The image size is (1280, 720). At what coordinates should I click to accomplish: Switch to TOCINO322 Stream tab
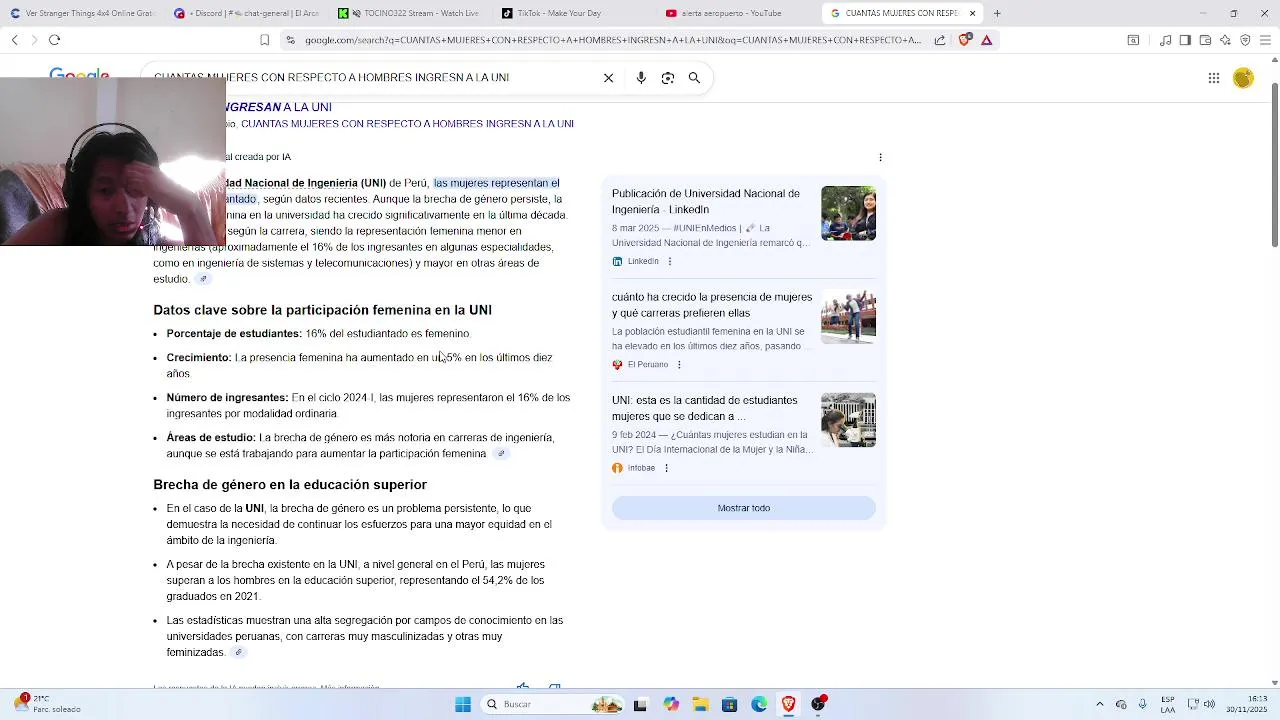(x=409, y=13)
